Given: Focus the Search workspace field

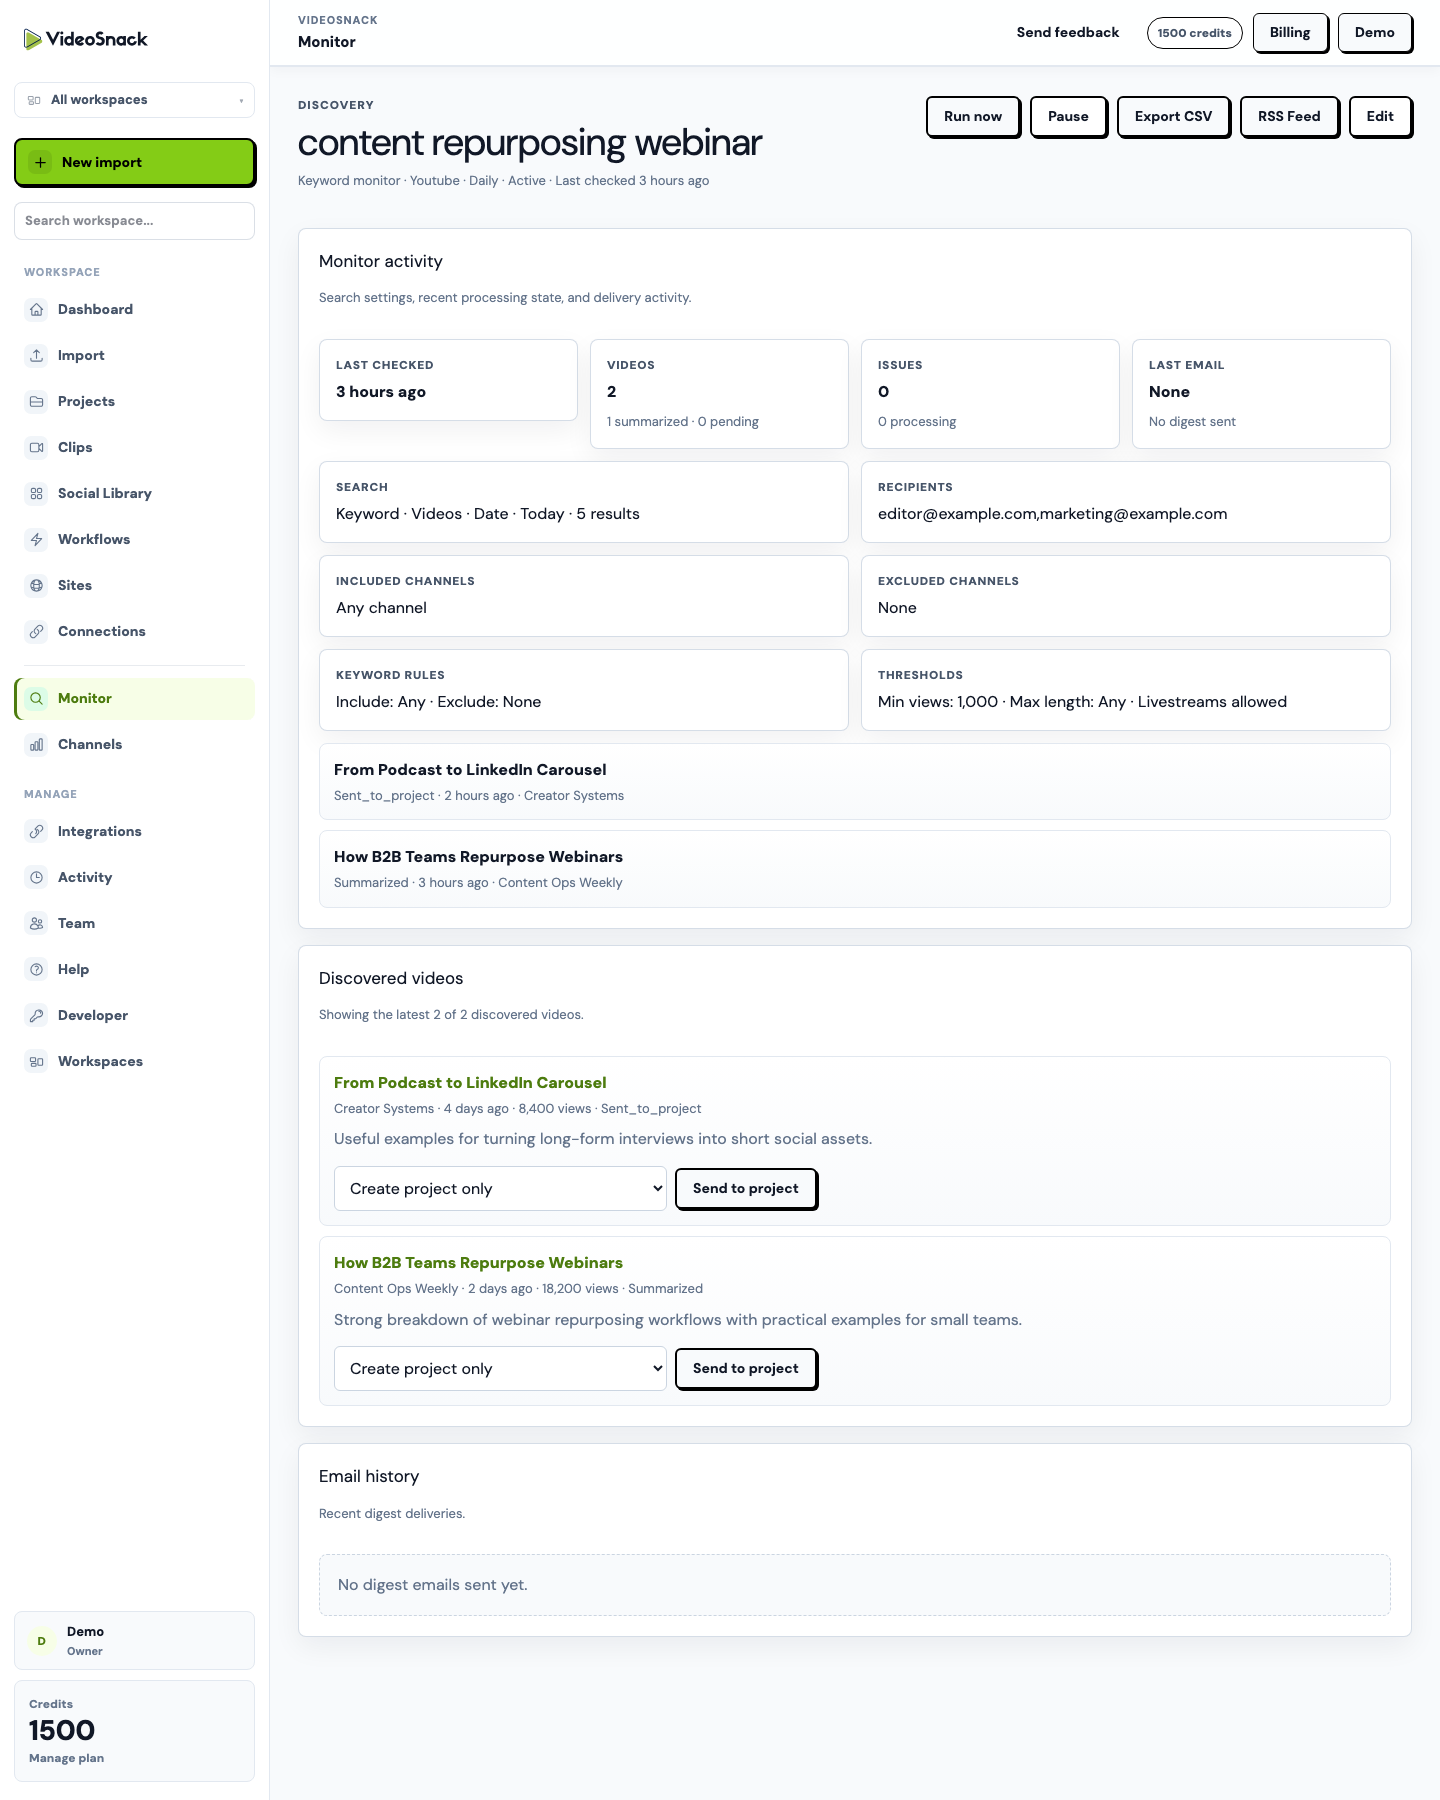Looking at the screenshot, I should [x=134, y=221].
